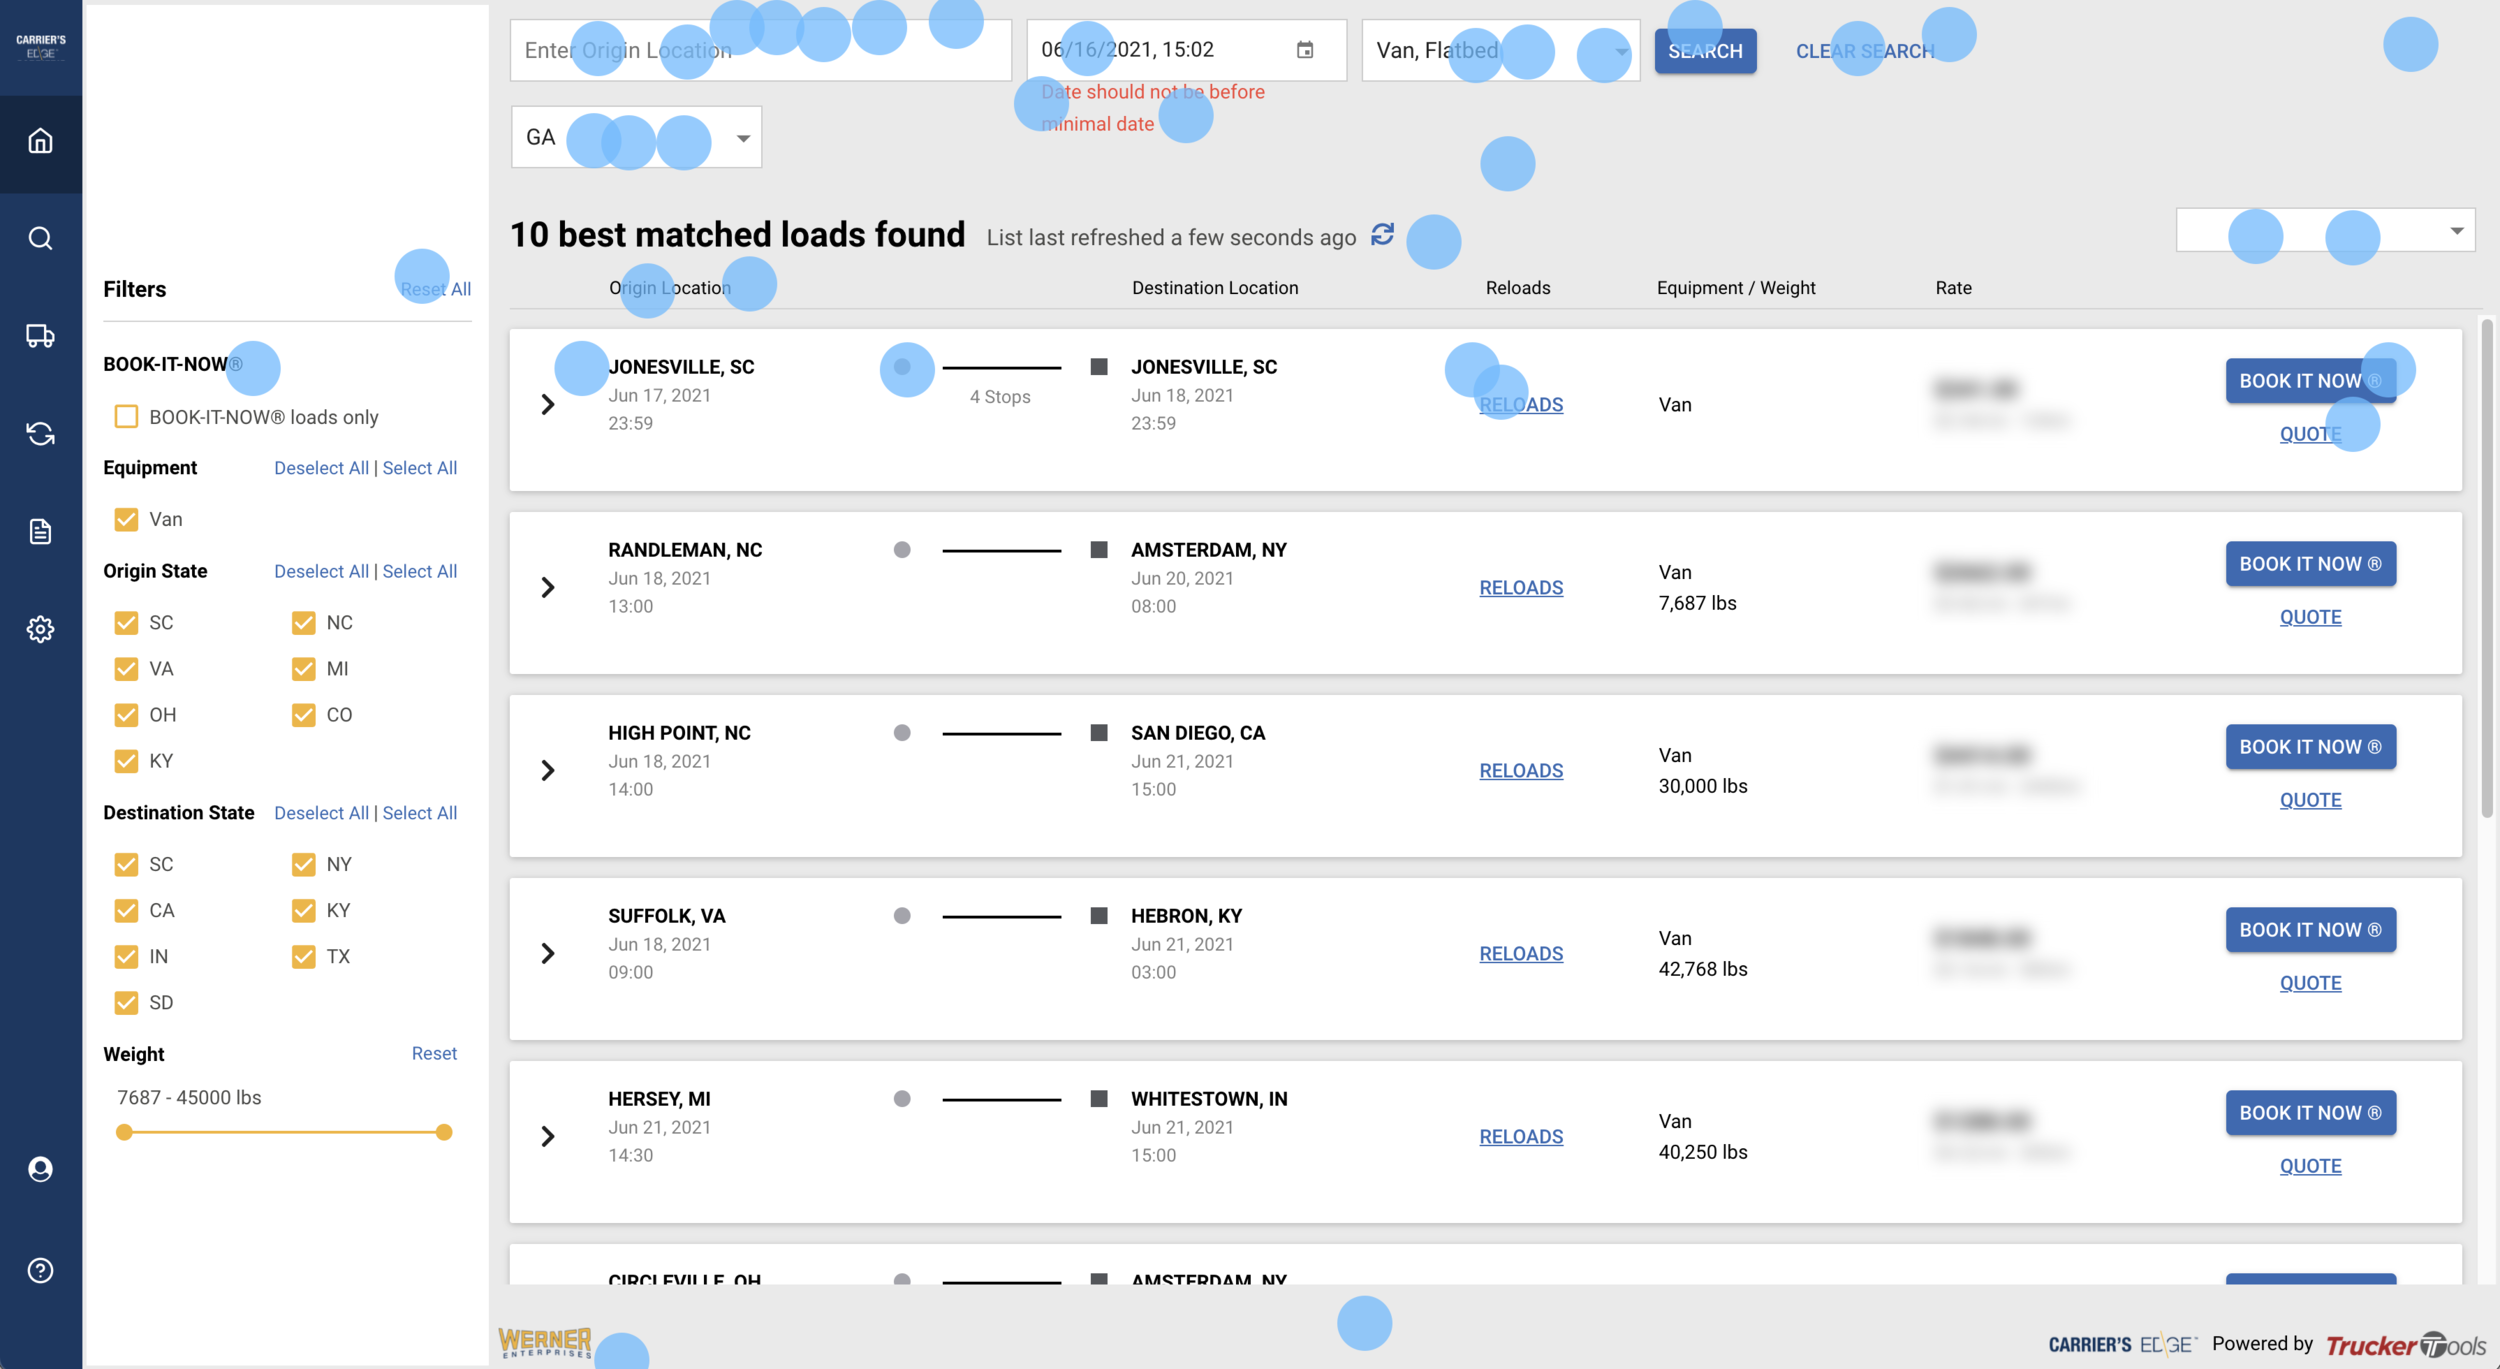Uncheck the TX destination state
The image size is (2500, 1369).
pos(303,957)
